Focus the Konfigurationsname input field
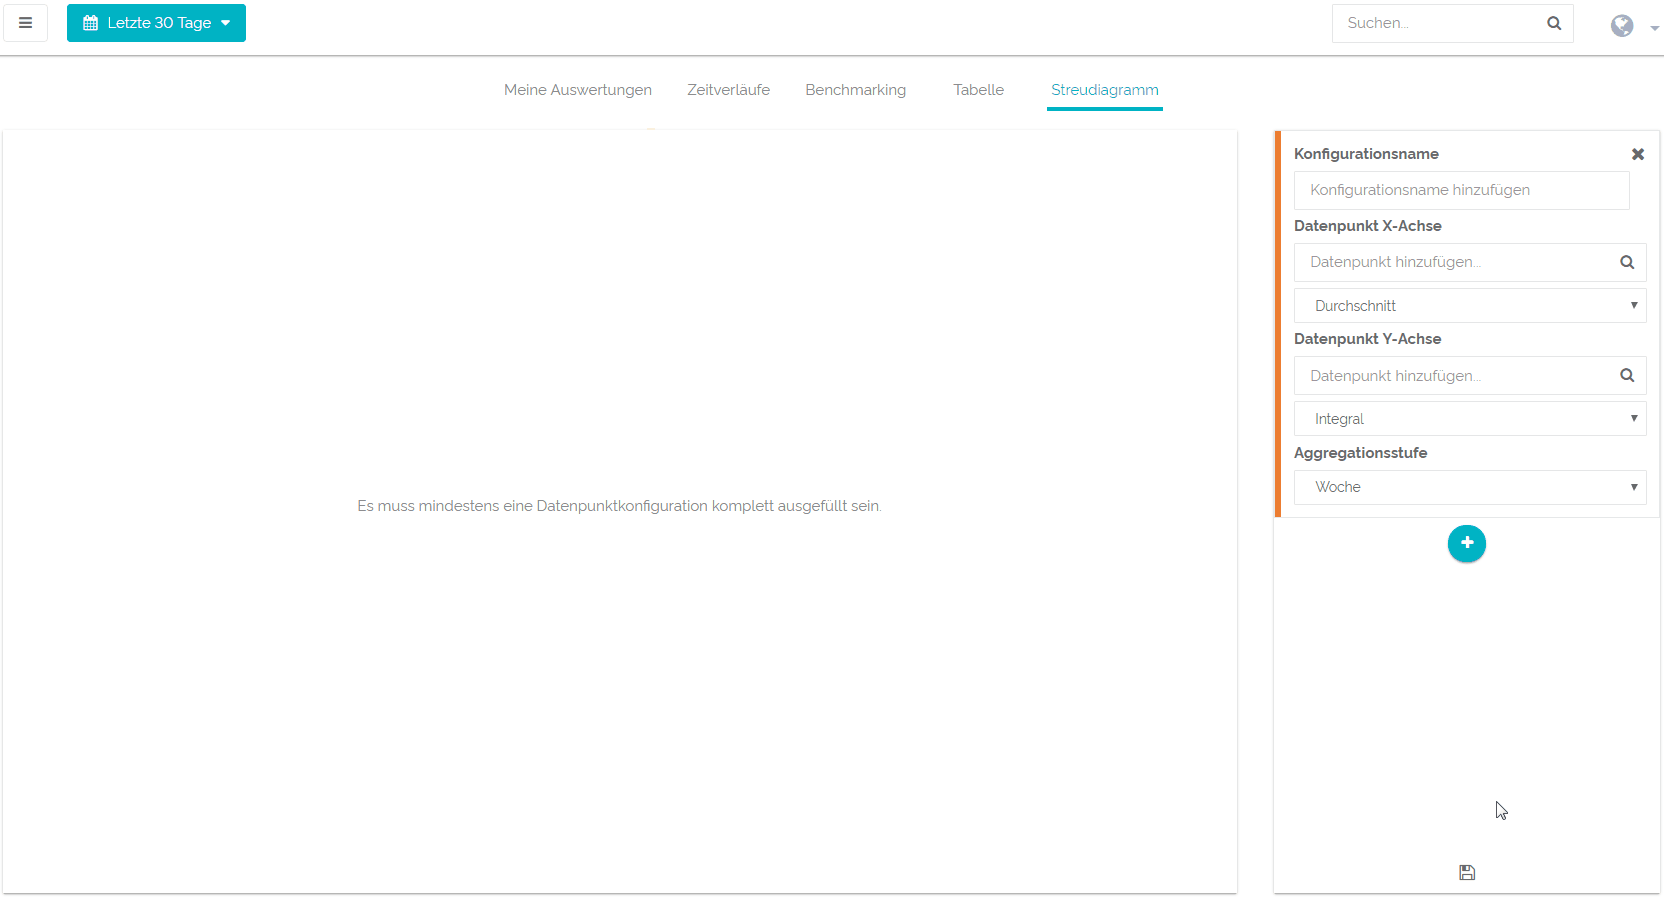The height and width of the screenshot is (901, 1664). tap(1460, 190)
